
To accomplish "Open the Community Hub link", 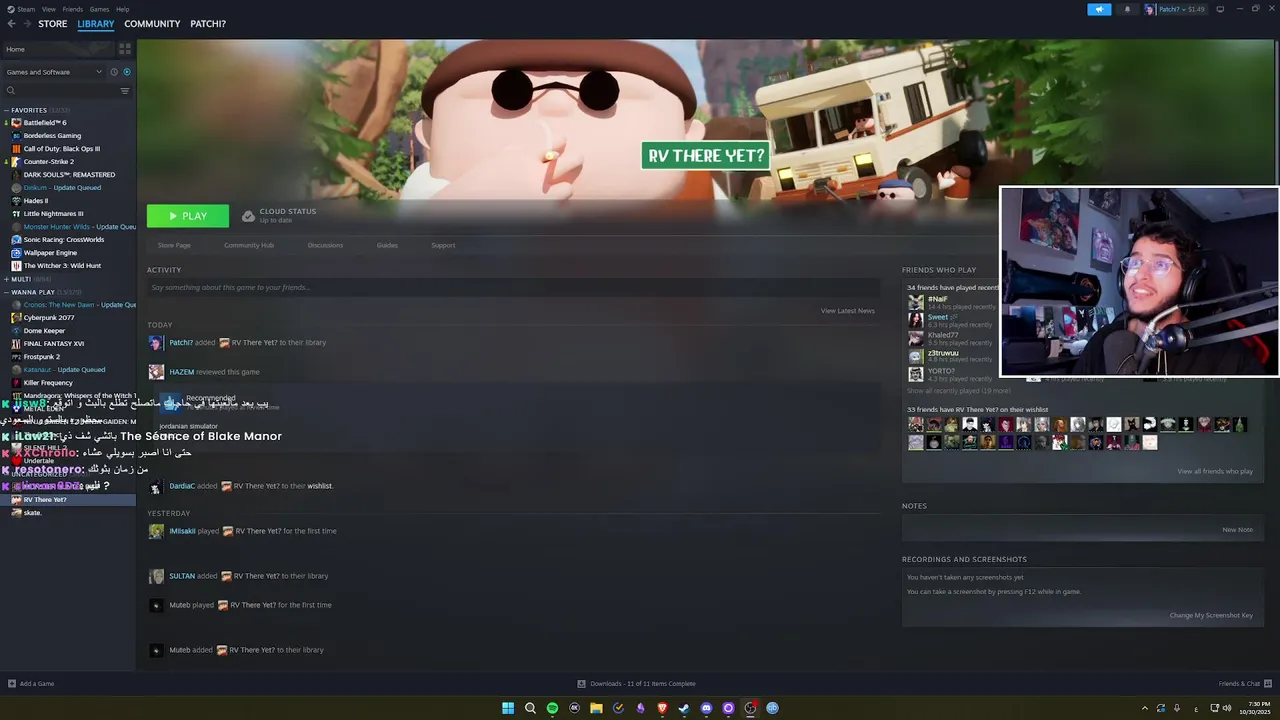I will click(x=249, y=245).
